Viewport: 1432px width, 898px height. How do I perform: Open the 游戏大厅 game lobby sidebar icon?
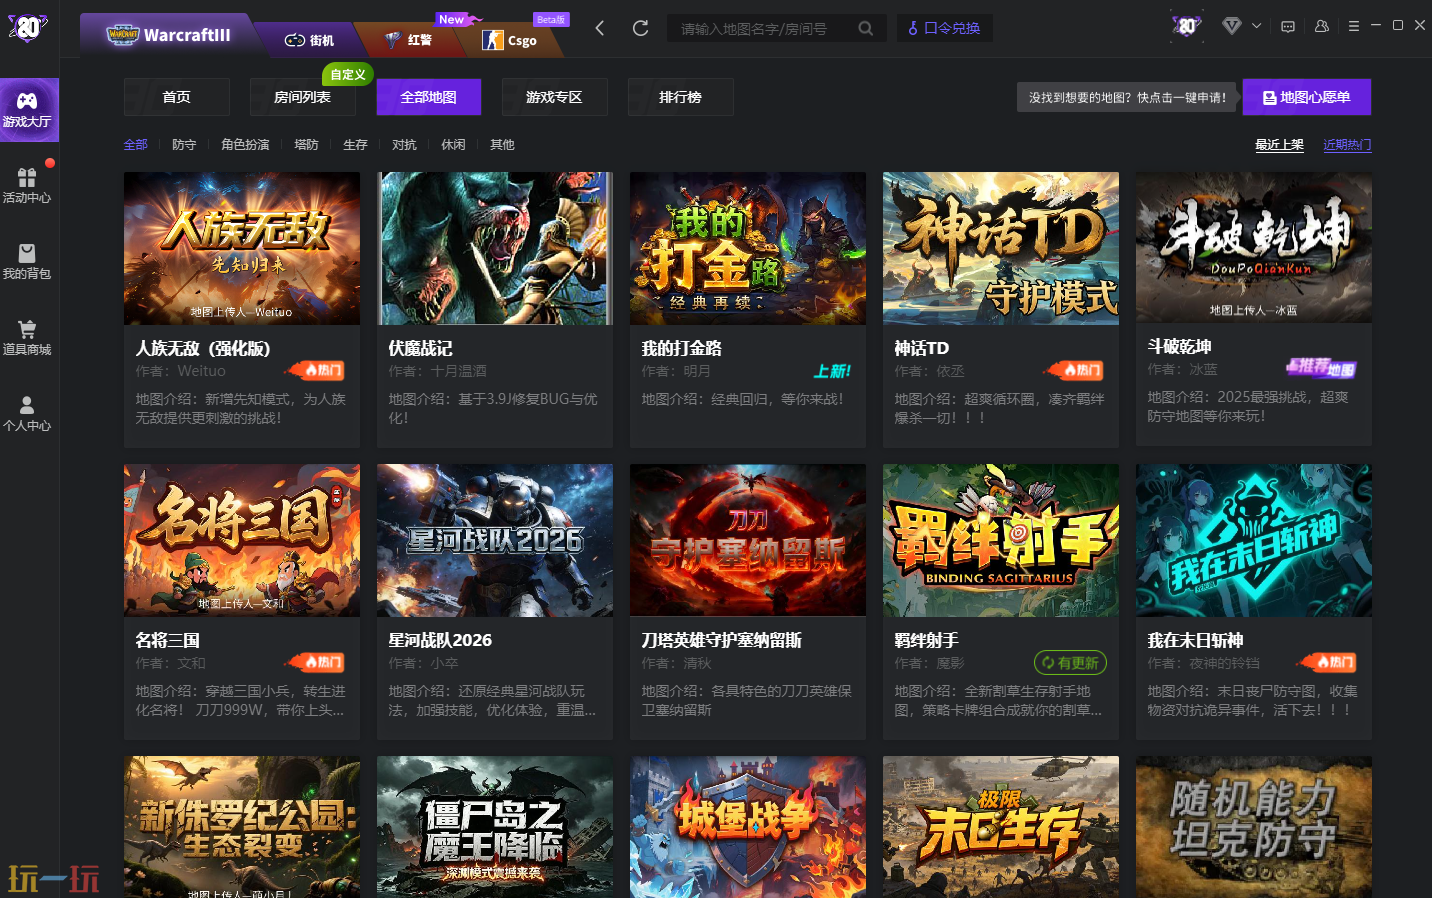(27, 109)
